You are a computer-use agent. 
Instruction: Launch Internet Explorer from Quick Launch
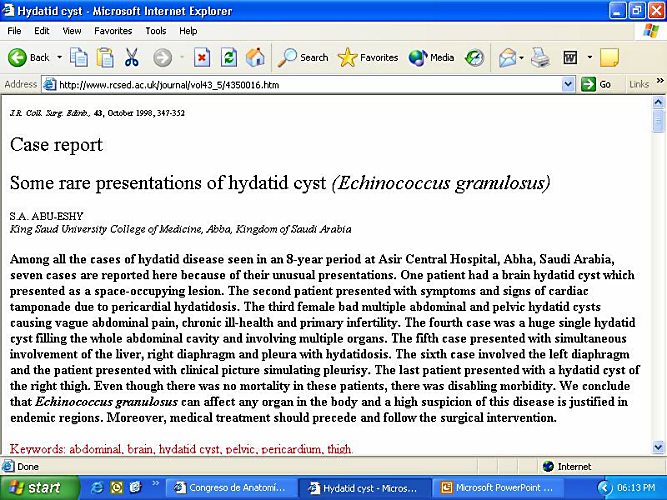tap(97, 487)
